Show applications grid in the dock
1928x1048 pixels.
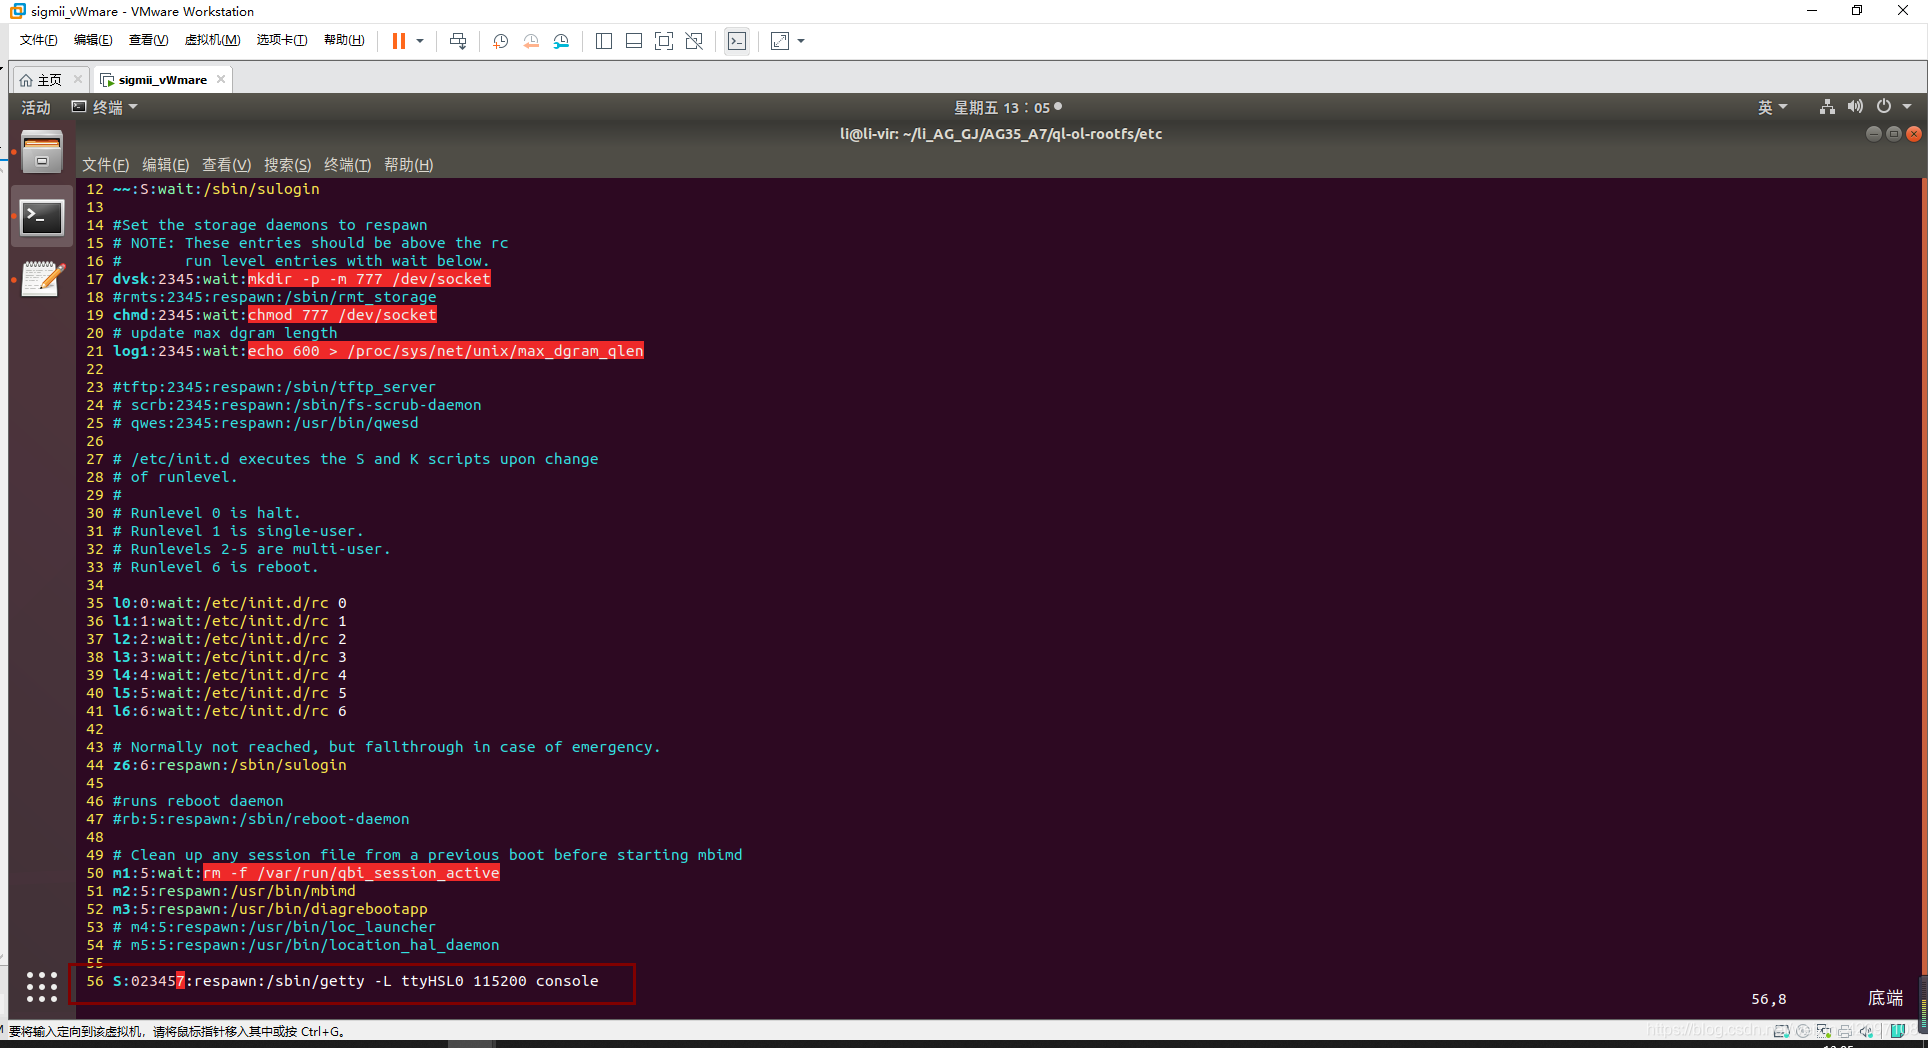[x=42, y=987]
